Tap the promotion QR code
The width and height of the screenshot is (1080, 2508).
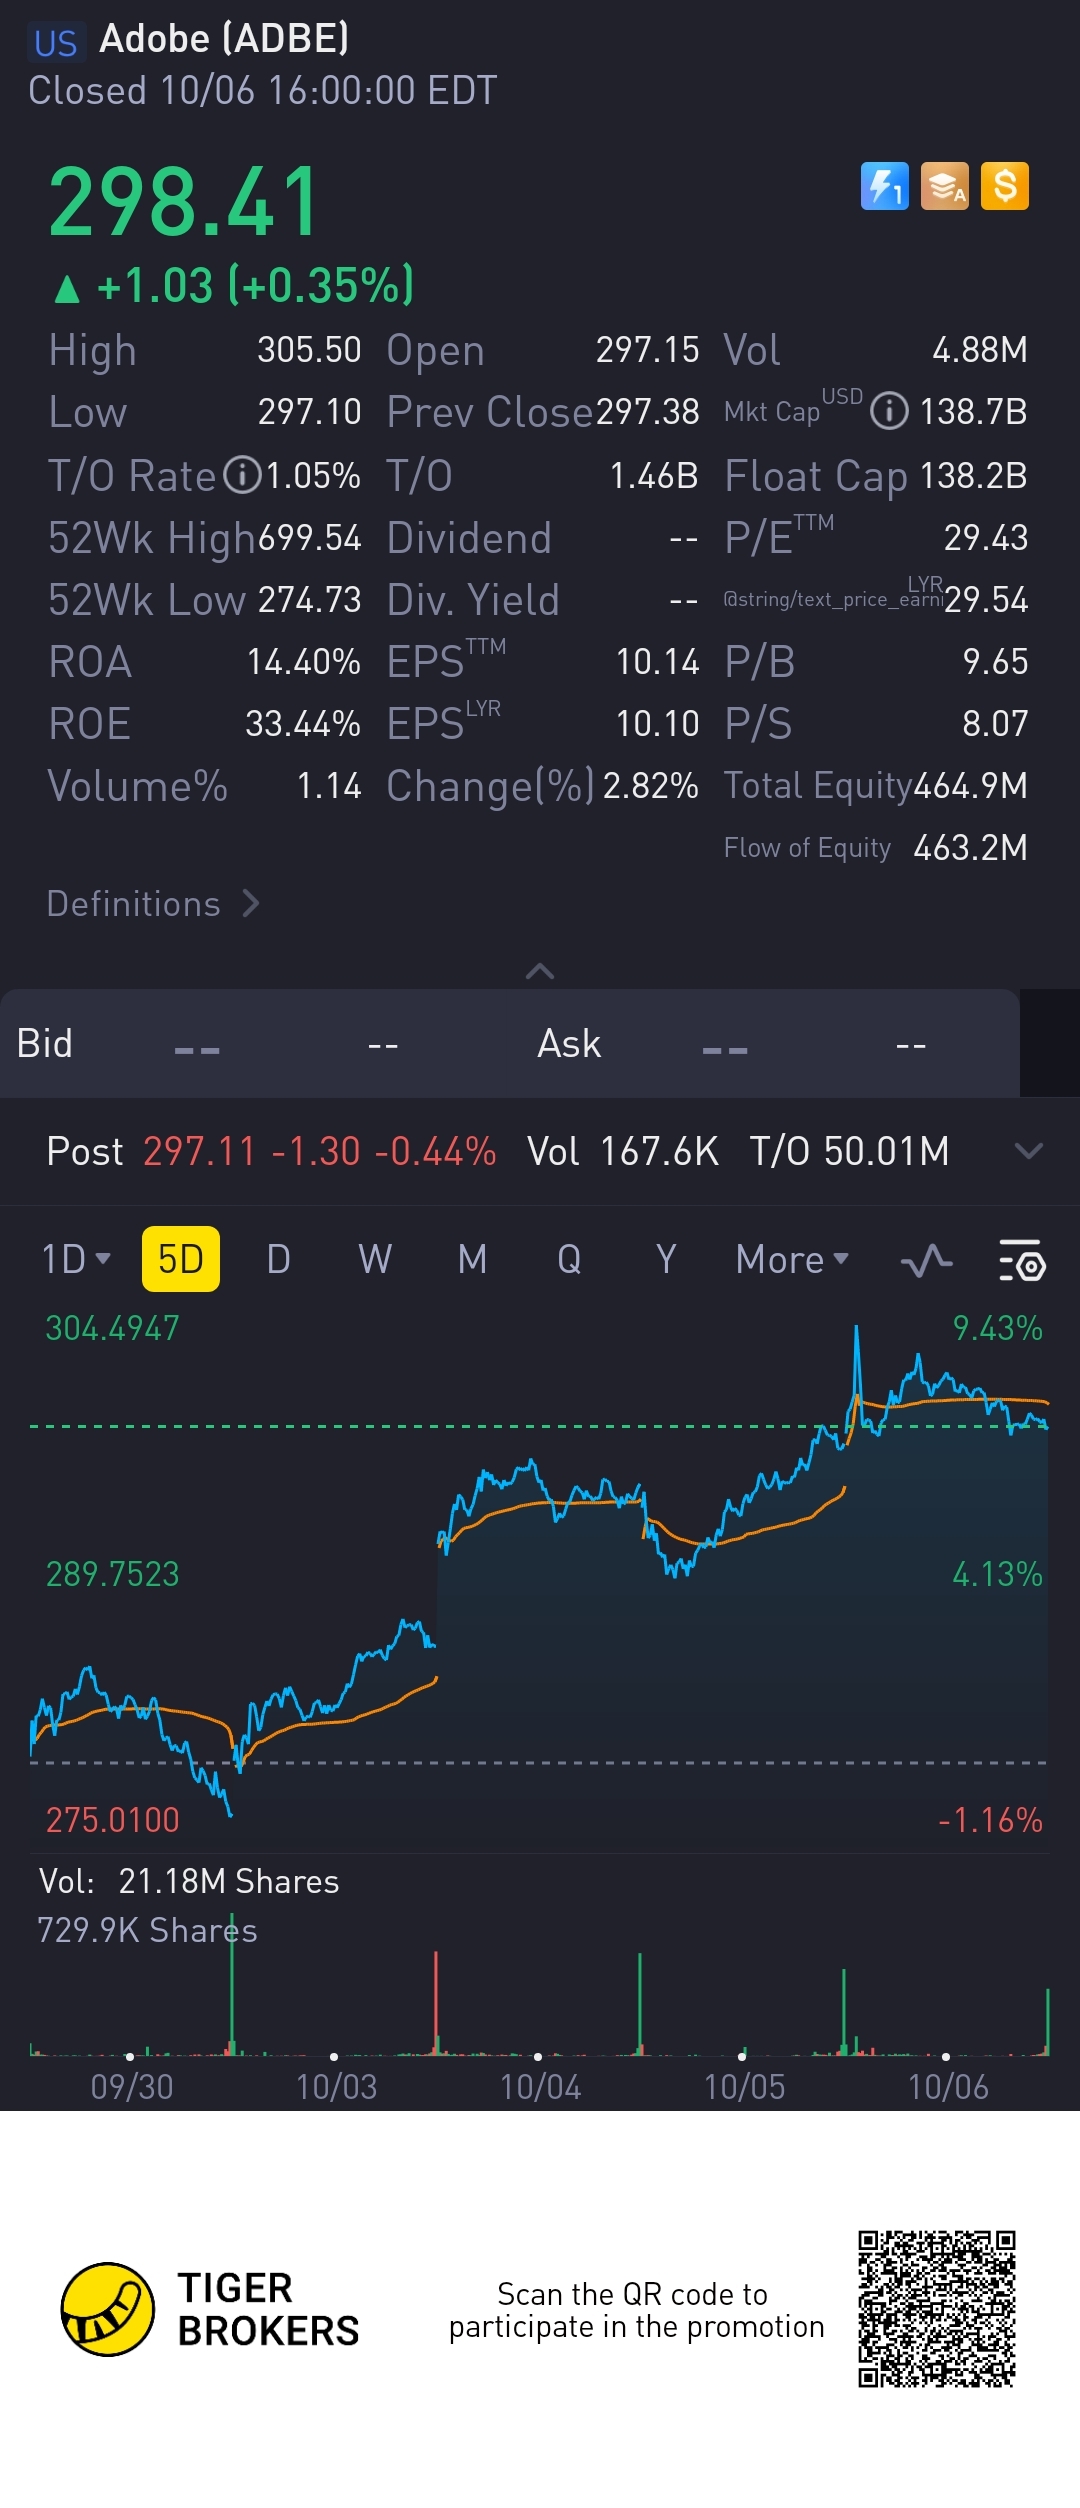pyautogui.click(x=937, y=2309)
